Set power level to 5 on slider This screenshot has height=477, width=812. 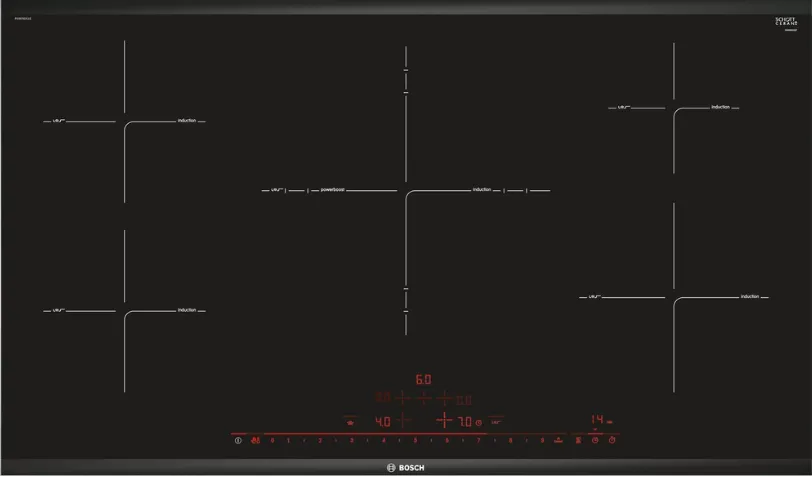click(414, 440)
